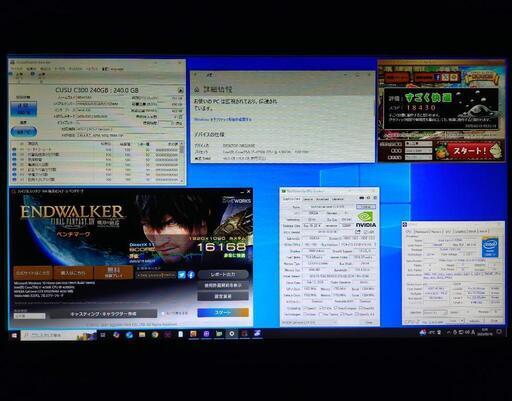This screenshot has width=512, height=401.
Task: Click the キャラクター作成 button
Action: coord(103,314)
